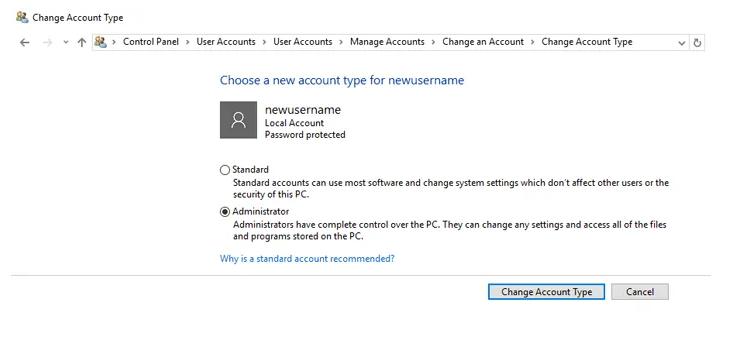Open the recent locations dropdown chevron
Screen dimensions: 729x363
pyautogui.click(x=66, y=42)
